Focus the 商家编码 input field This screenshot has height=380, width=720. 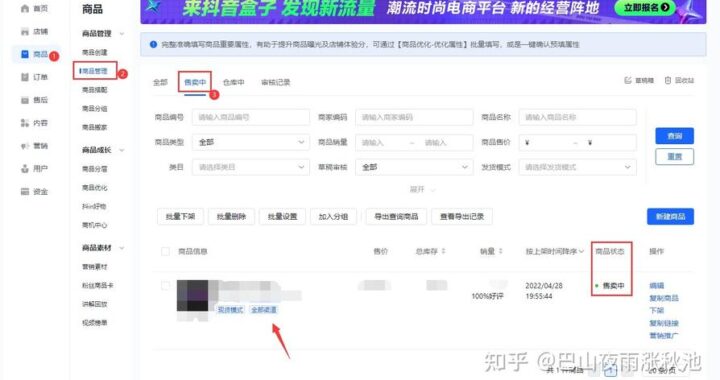[414, 117]
